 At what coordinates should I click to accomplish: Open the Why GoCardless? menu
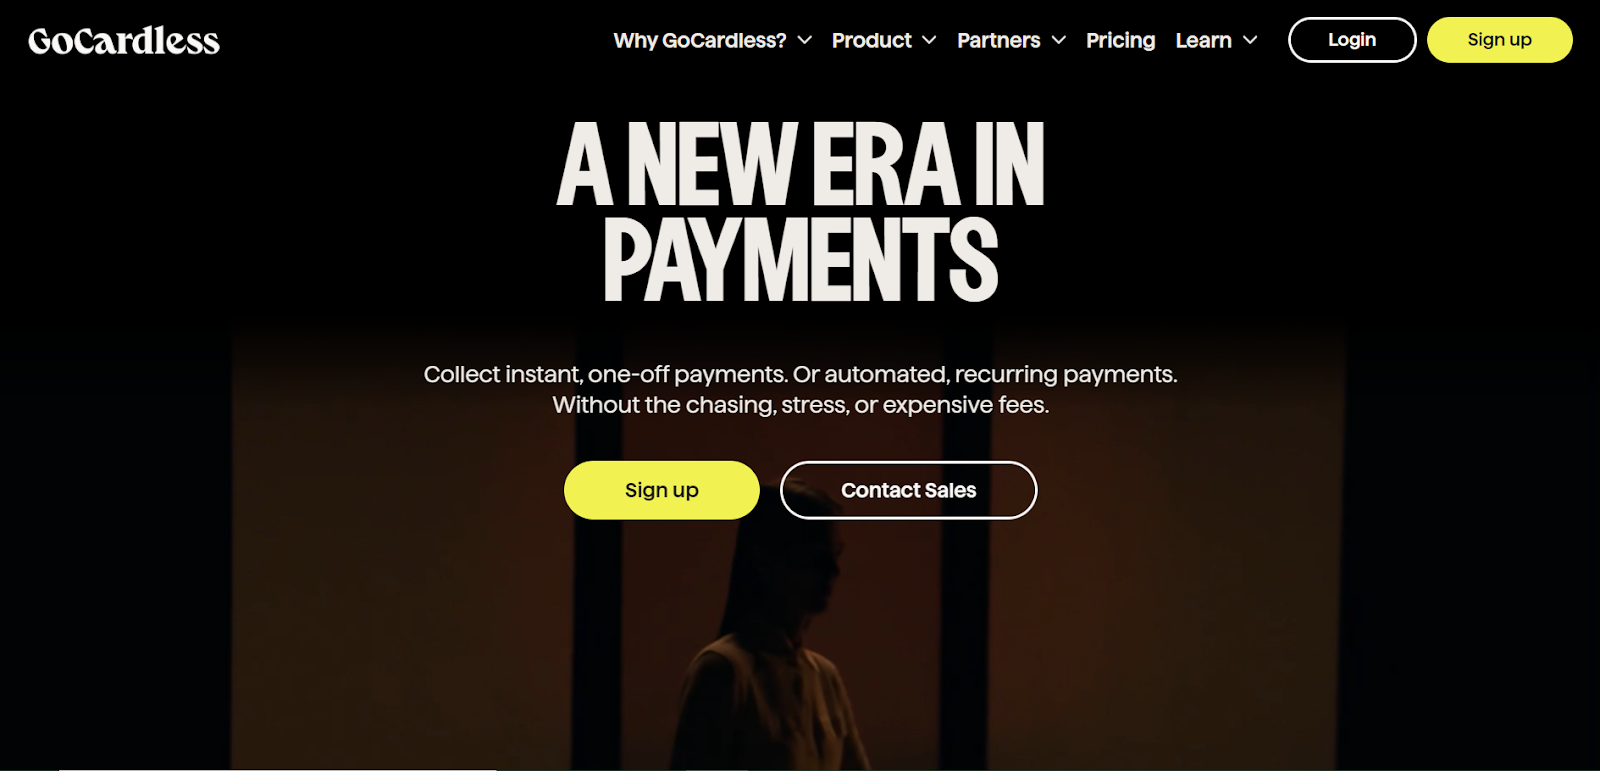tap(700, 40)
